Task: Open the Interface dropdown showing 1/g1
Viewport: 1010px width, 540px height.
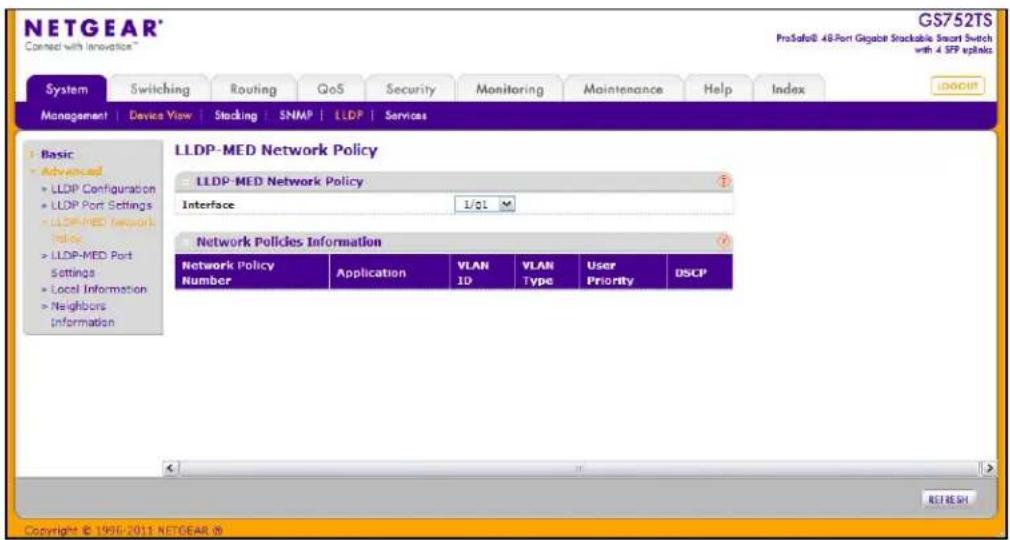Action: pyautogui.click(x=486, y=204)
